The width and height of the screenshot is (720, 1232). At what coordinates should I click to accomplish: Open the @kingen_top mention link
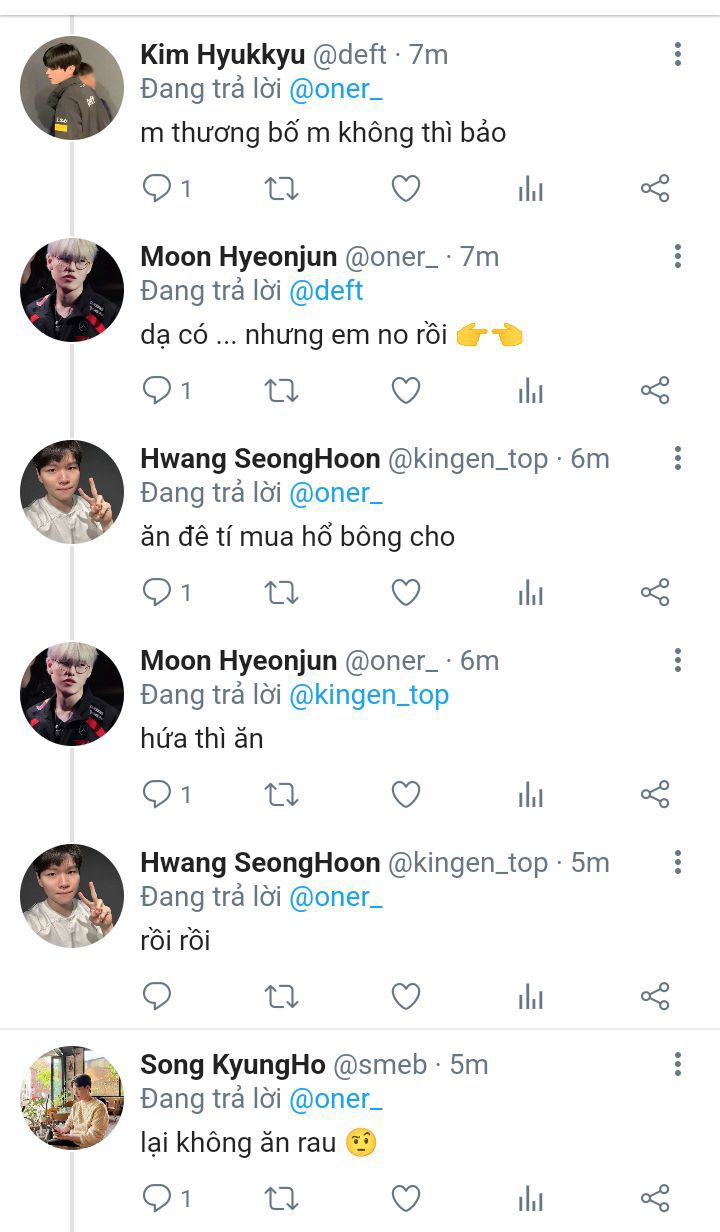(x=369, y=695)
